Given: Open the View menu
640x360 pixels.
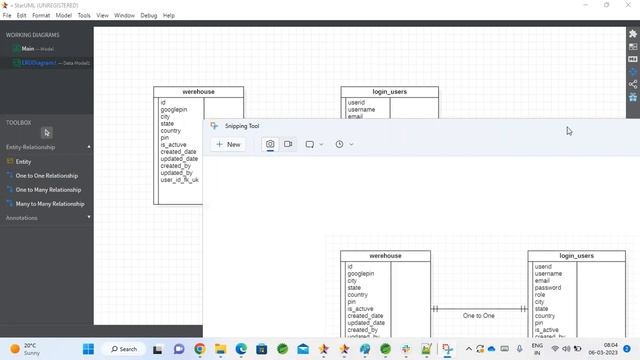Looking at the screenshot, I should [x=102, y=16].
